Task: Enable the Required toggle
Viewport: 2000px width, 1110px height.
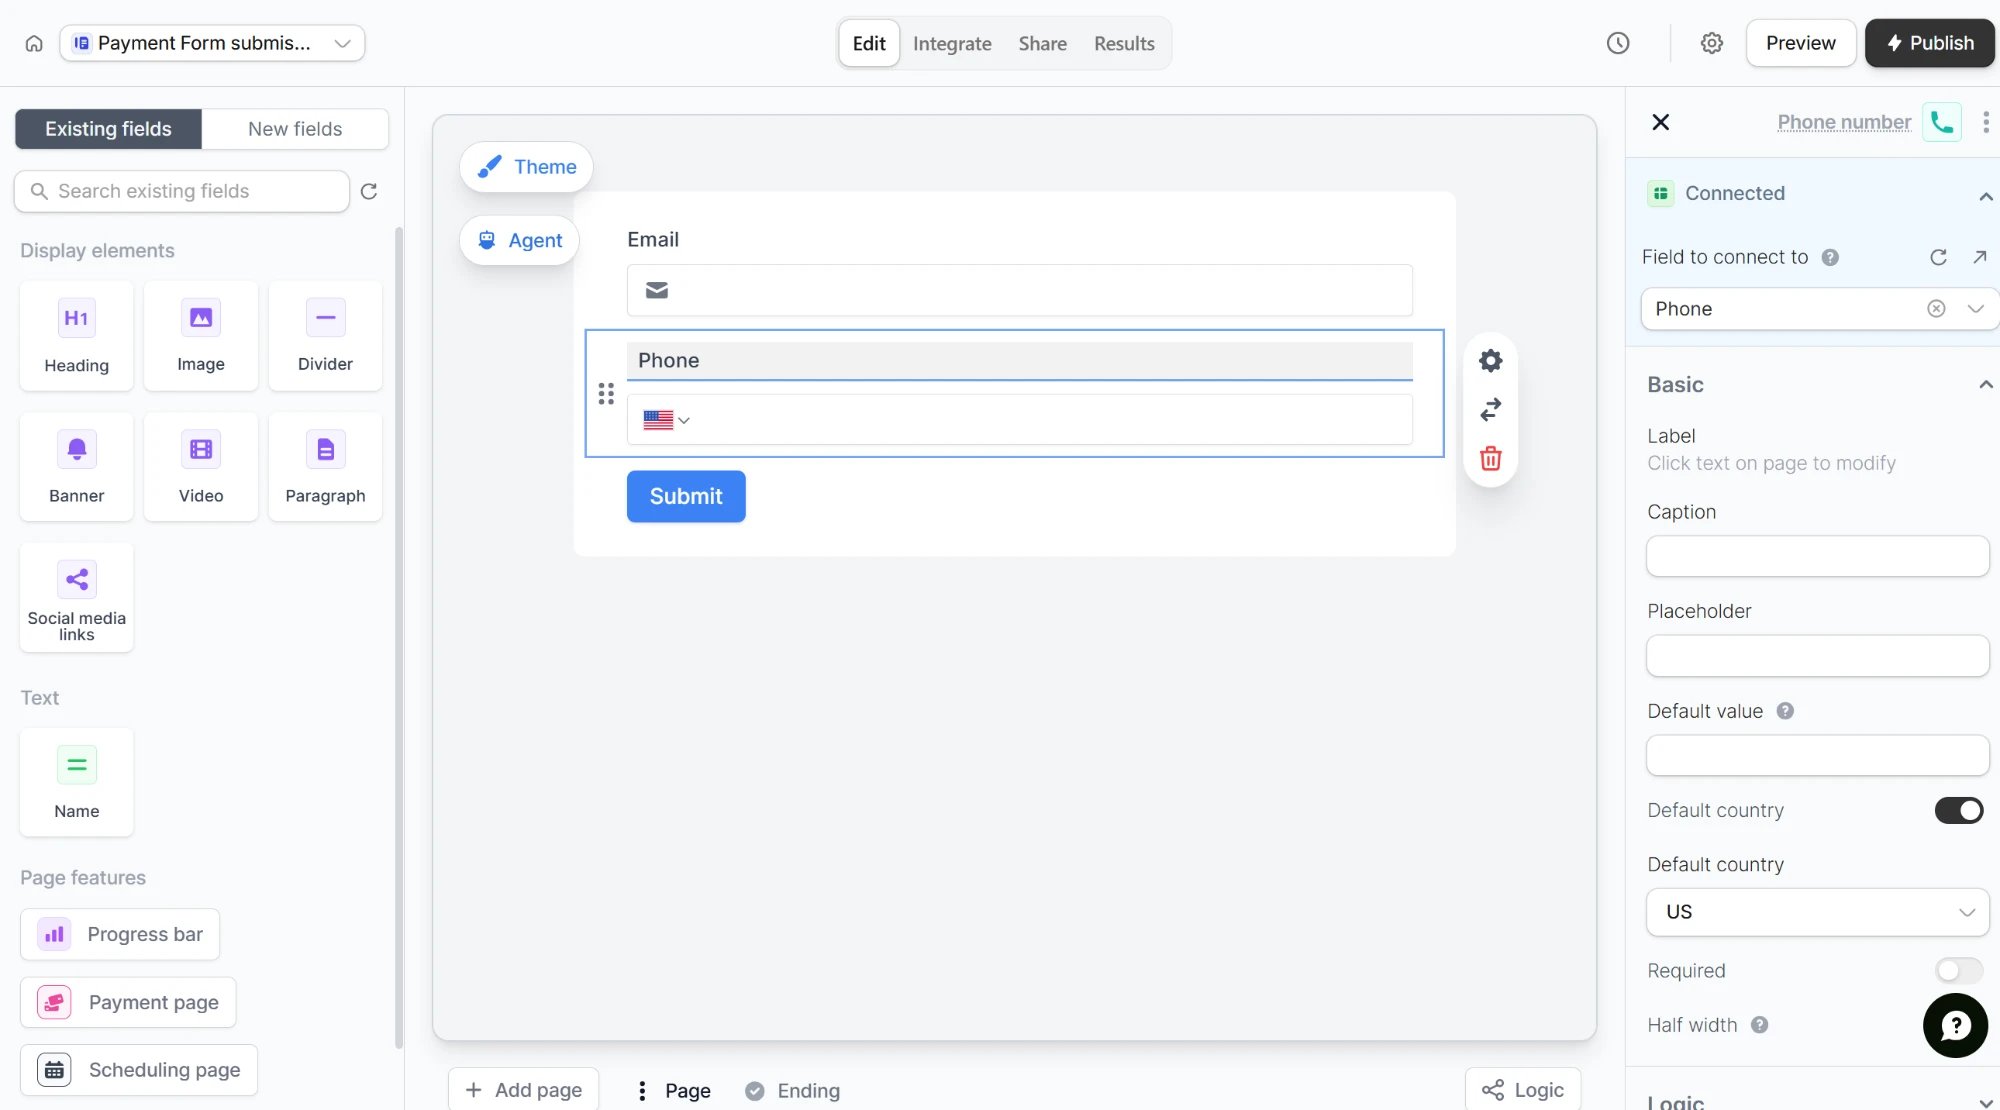Action: (x=1959, y=970)
